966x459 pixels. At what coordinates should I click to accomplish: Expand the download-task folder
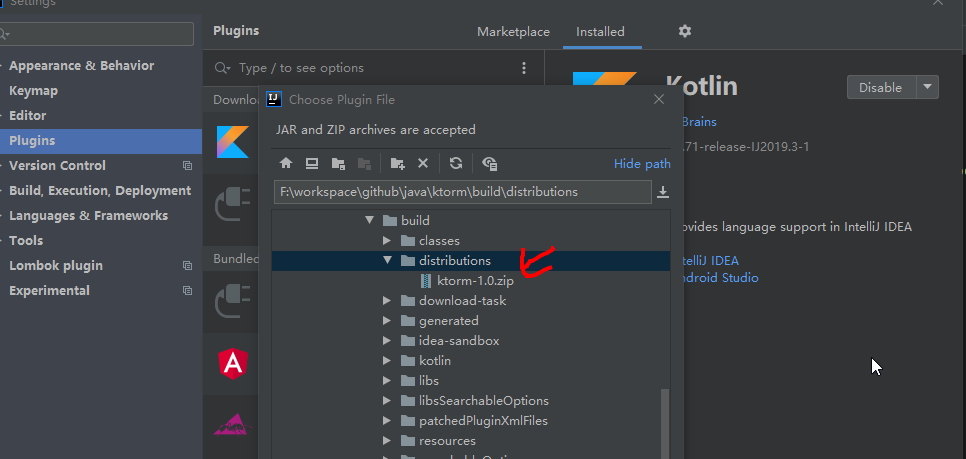click(x=387, y=301)
